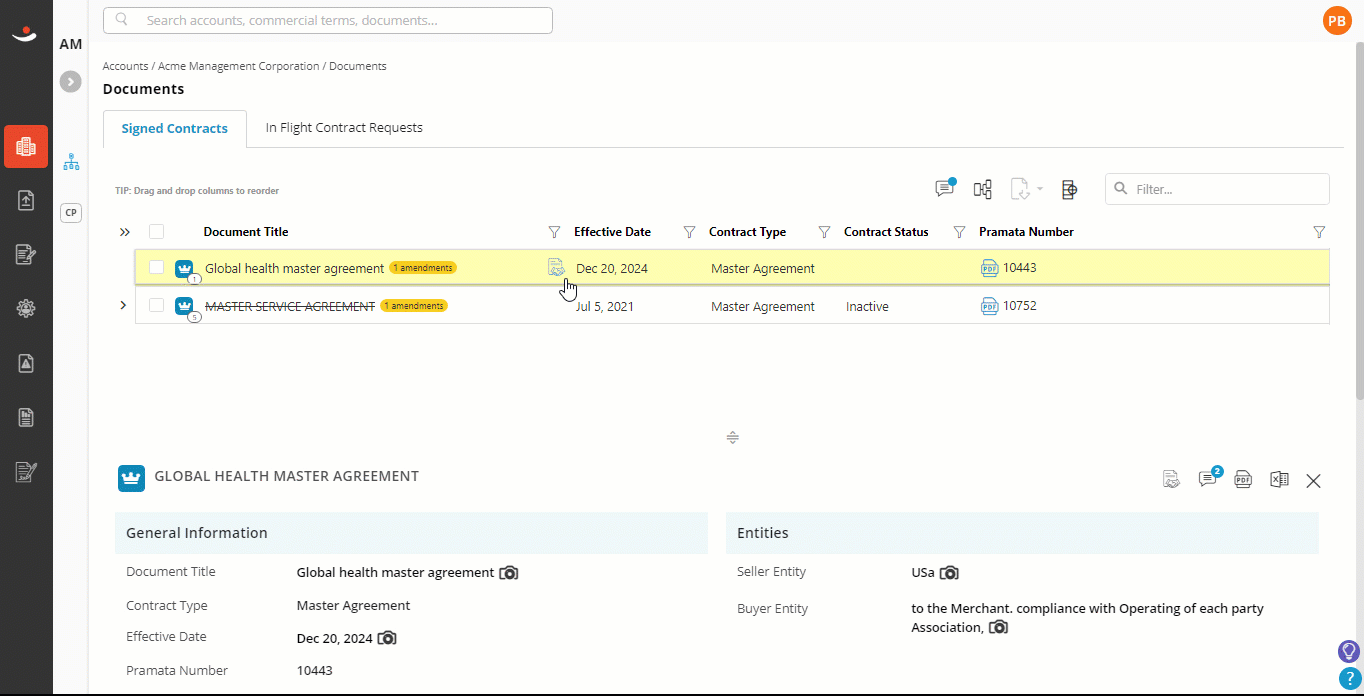This screenshot has width=1364, height=696.
Task: Filter the Effective Date column
Action: pos(689,232)
